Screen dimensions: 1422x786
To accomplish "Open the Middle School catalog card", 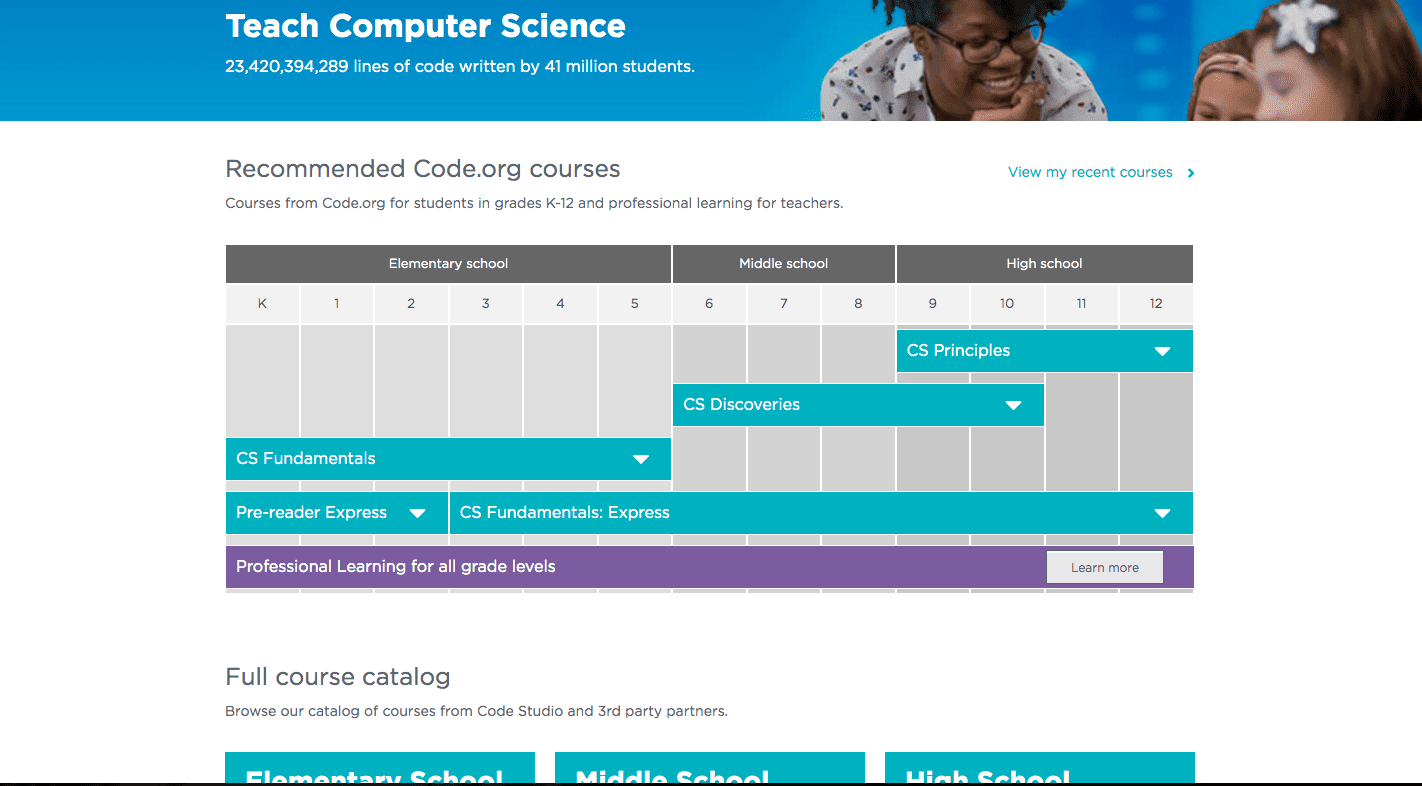I will [710, 768].
